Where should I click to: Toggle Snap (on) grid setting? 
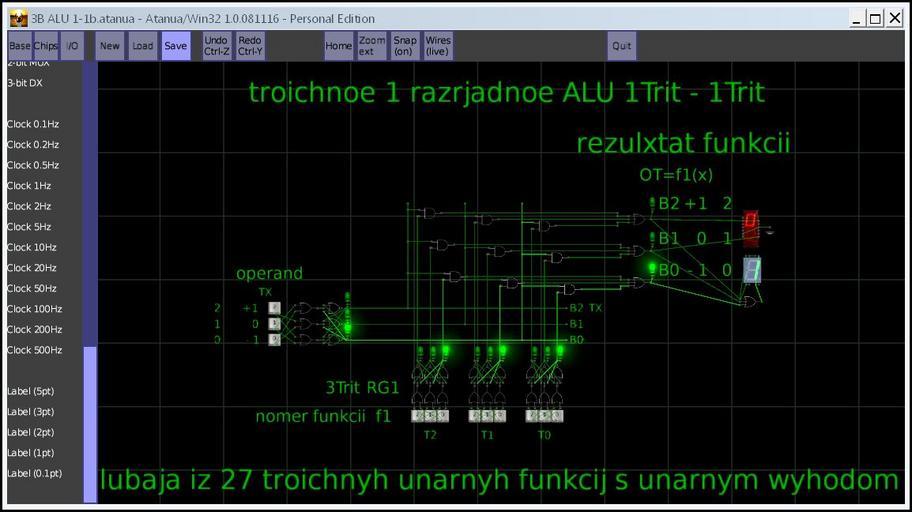pyautogui.click(x=405, y=46)
